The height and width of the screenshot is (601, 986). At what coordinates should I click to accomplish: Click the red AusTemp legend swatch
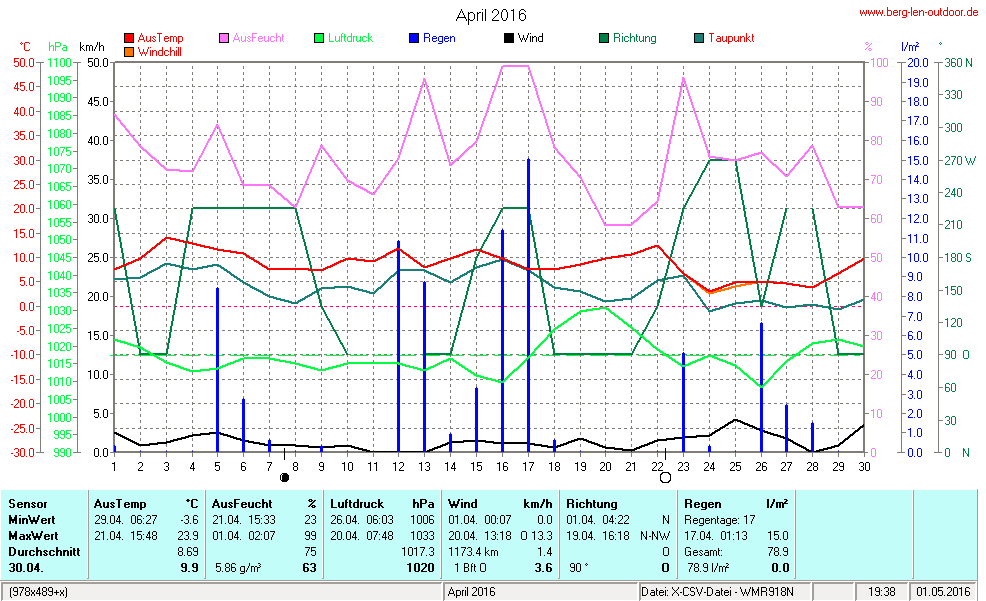click(x=129, y=39)
